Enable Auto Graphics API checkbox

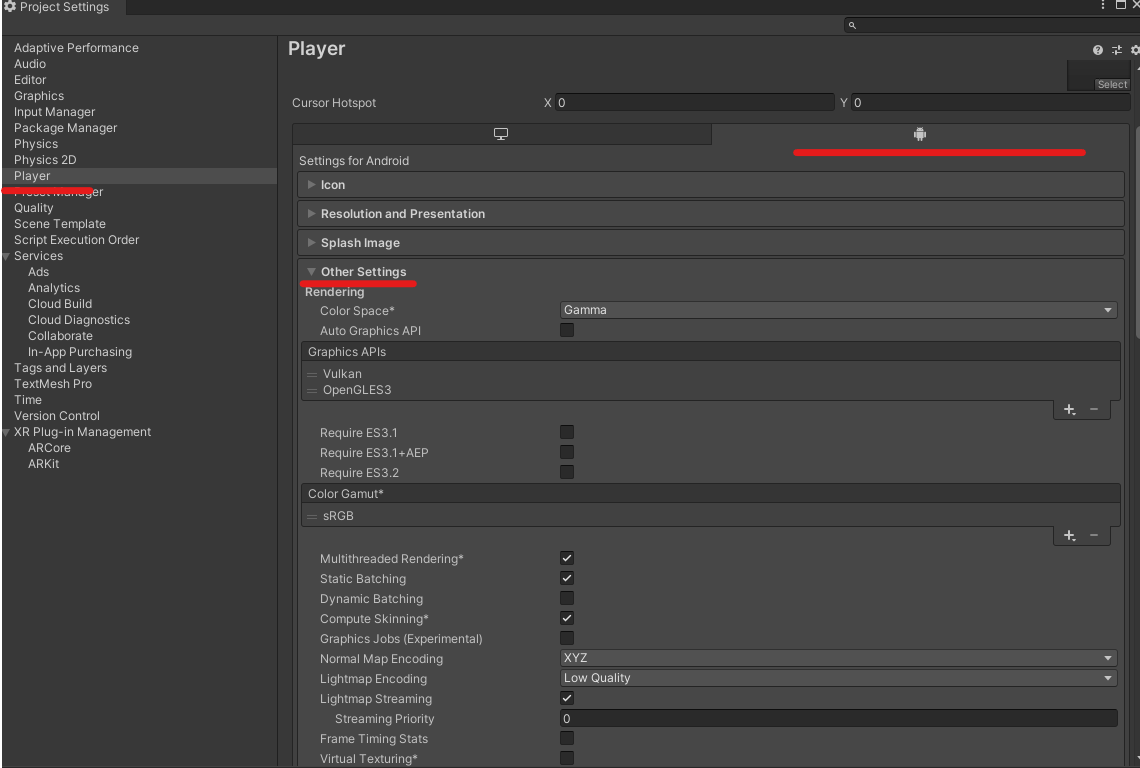(x=567, y=330)
